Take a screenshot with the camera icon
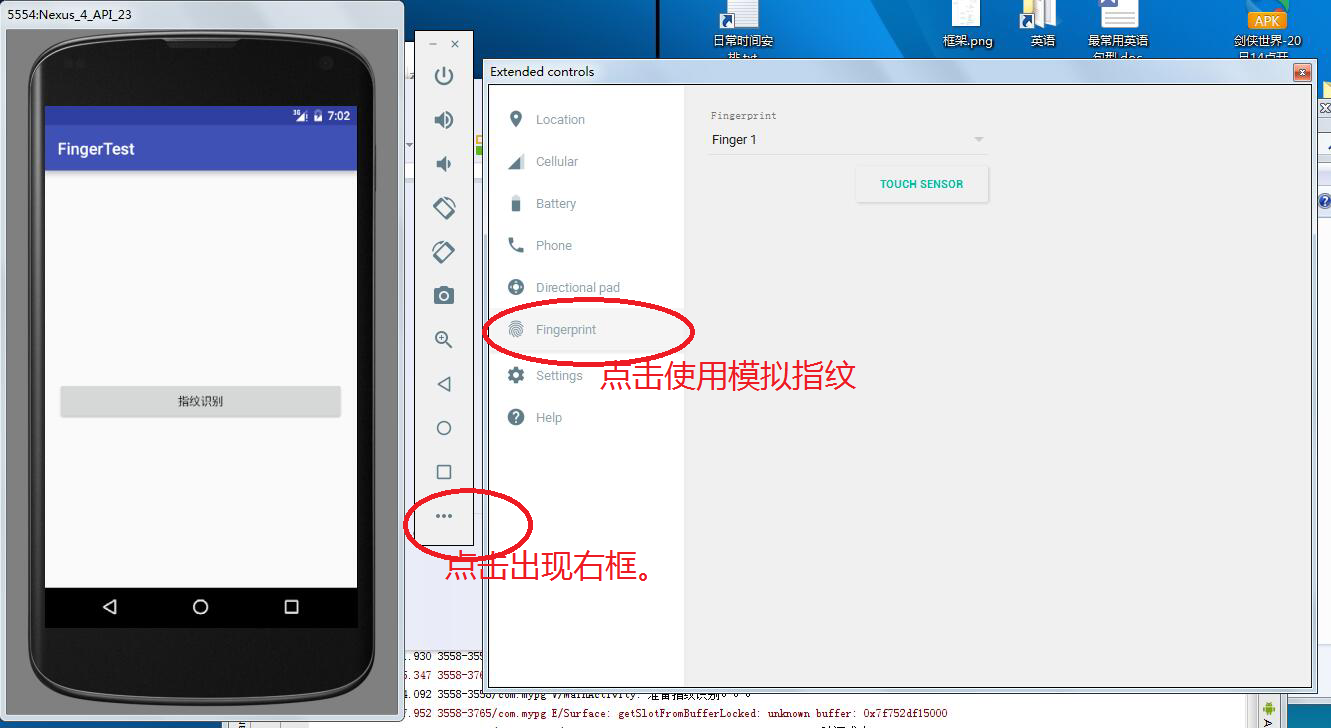Viewport: 1331px width, 728px height. click(x=444, y=296)
